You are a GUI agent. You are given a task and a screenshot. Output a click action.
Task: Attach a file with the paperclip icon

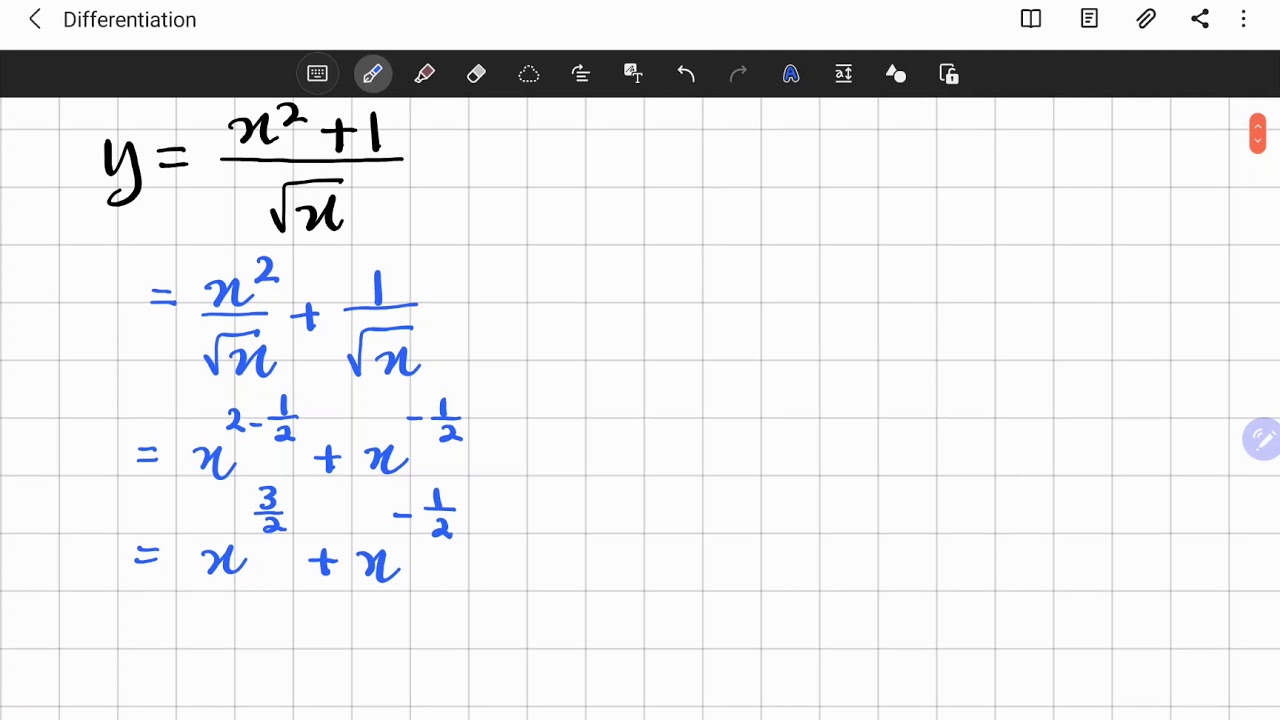point(1146,19)
